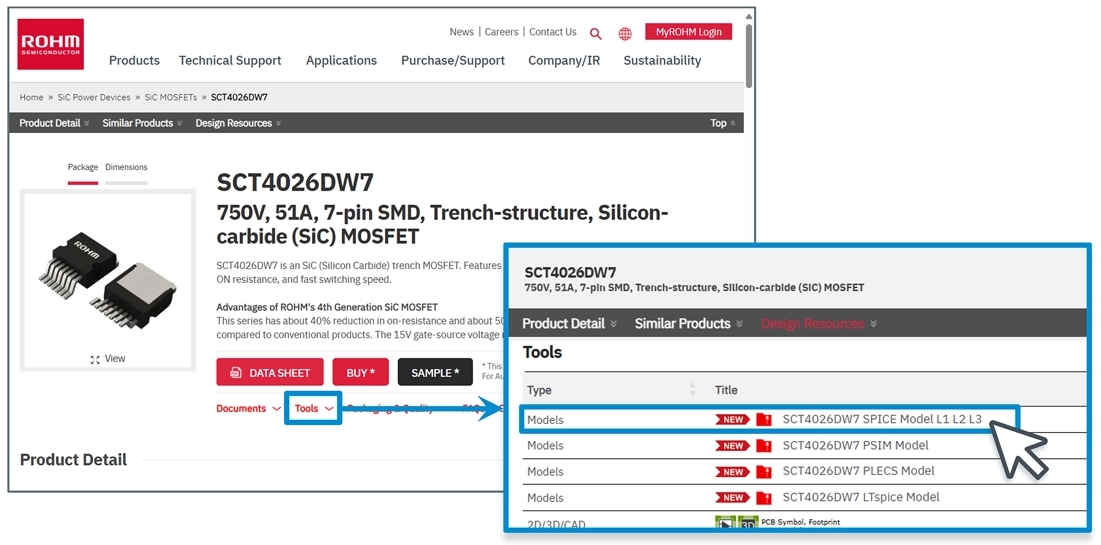This screenshot has height=545, width=1101.
Task: Open the Applications menu
Action: 341,60
